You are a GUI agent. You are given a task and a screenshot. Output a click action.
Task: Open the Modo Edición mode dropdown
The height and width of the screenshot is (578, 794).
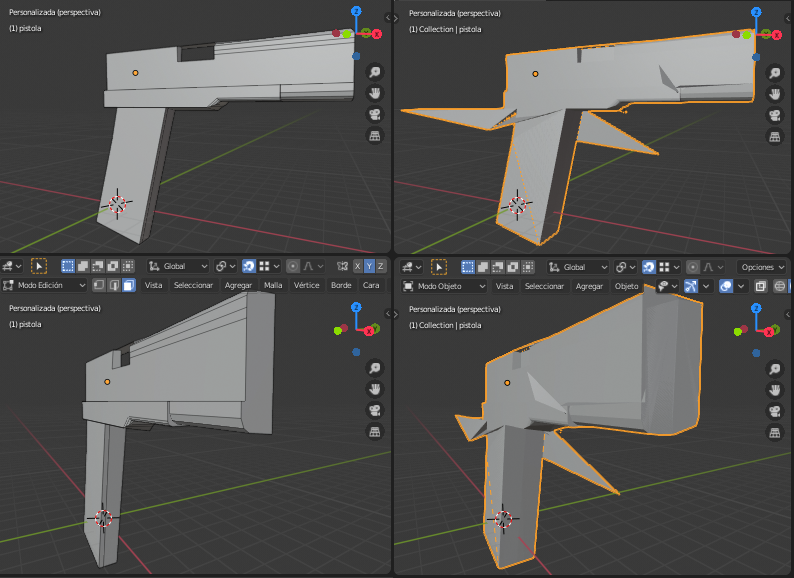(x=45, y=285)
